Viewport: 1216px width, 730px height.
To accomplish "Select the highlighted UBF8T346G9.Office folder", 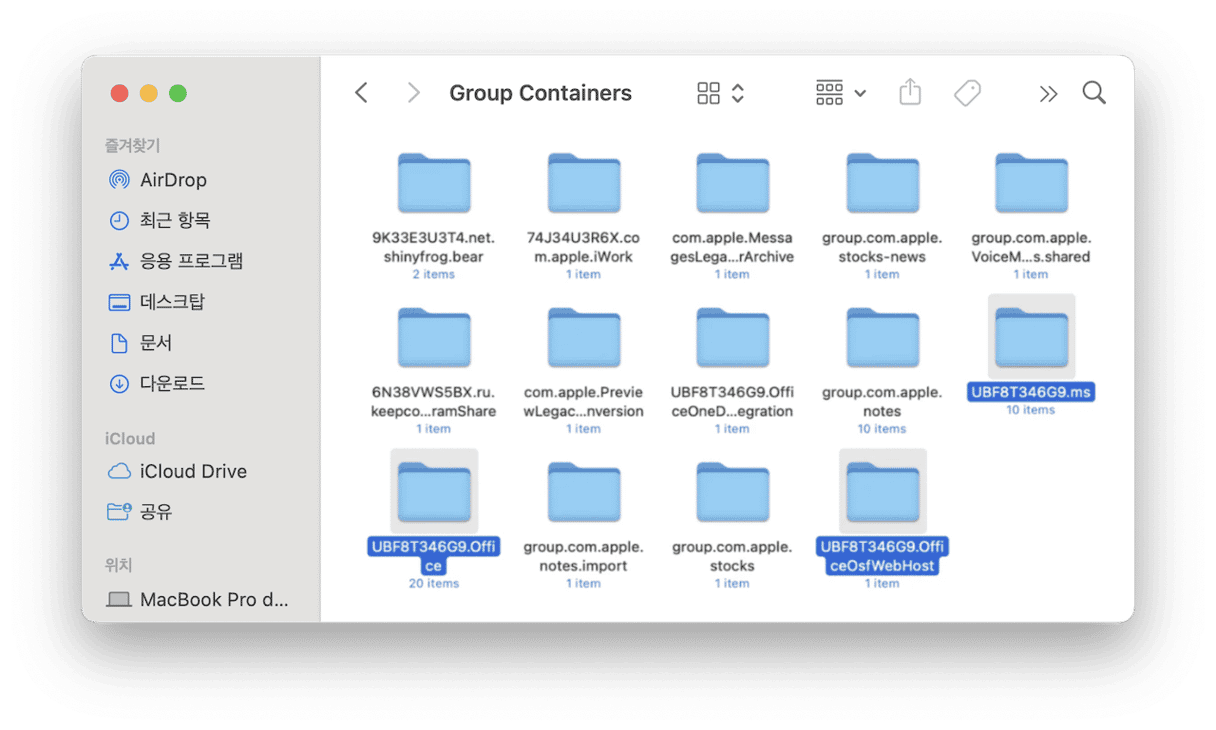I will click(x=434, y=493).
